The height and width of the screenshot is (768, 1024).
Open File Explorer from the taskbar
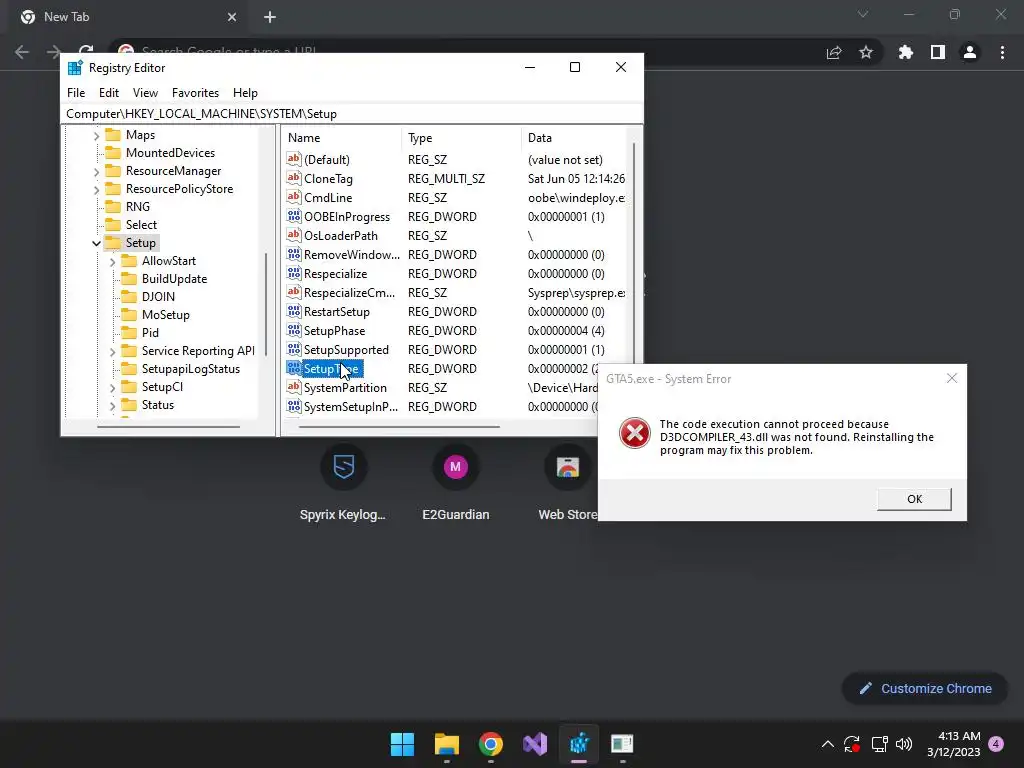point(447,744)
